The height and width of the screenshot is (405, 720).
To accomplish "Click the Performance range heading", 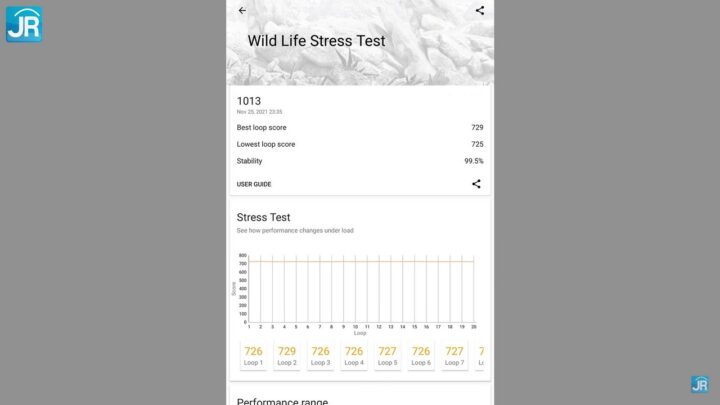I will 282,401.
